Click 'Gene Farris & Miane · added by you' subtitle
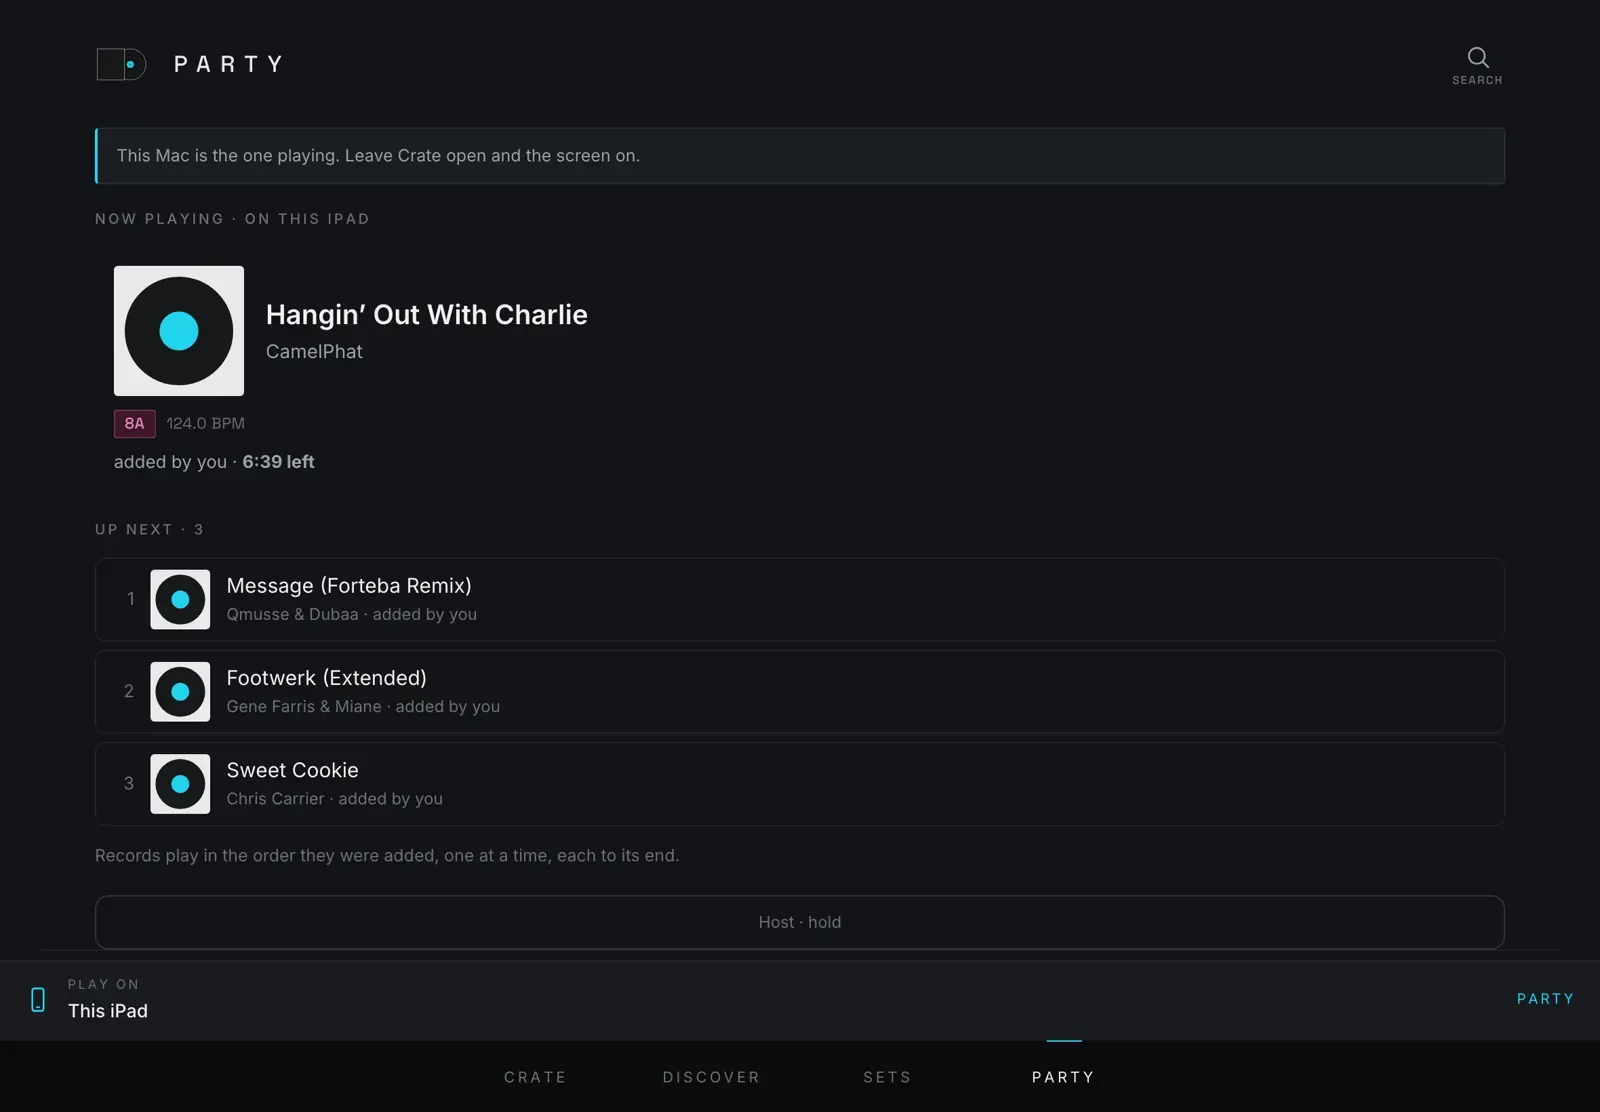Screen dimensions: 1600x1112 click(x=363, y=706)
